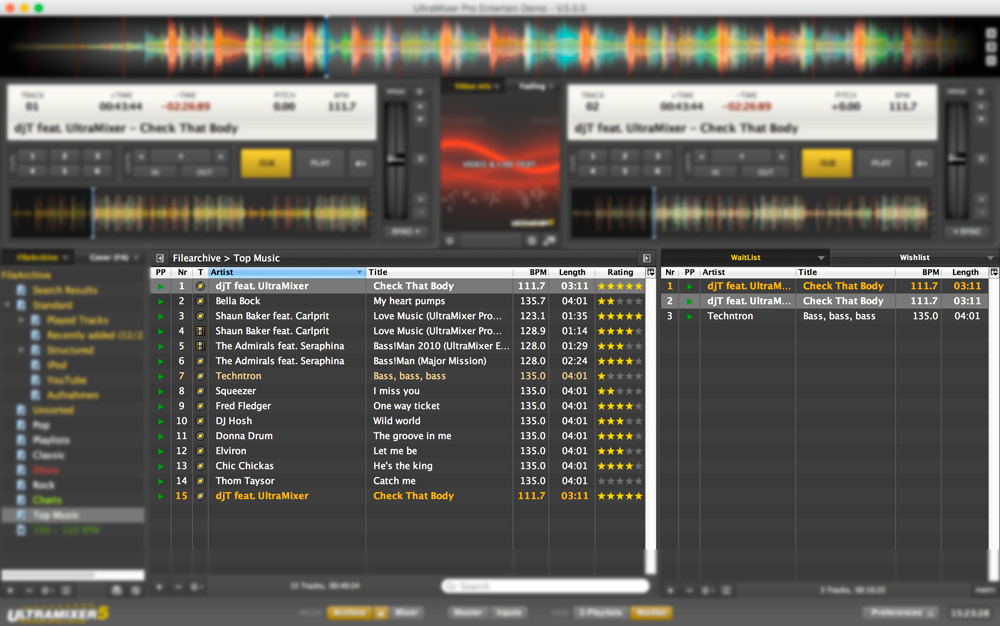Toggle the 2-Playlists view button
The height and width of the screenshot is (626, 1000).
point(600,612)
